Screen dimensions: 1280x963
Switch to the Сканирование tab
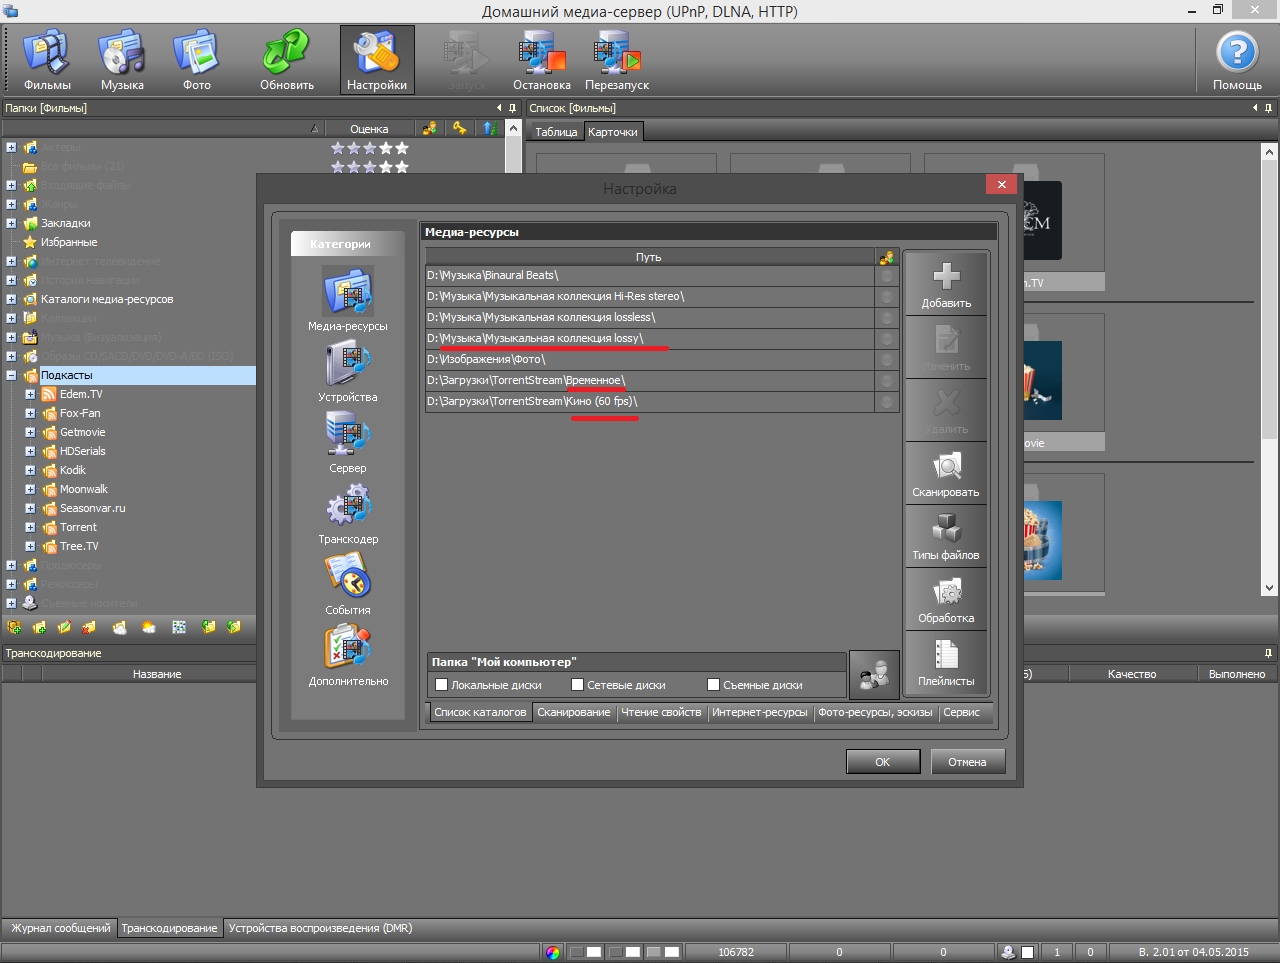pos(573,713)
